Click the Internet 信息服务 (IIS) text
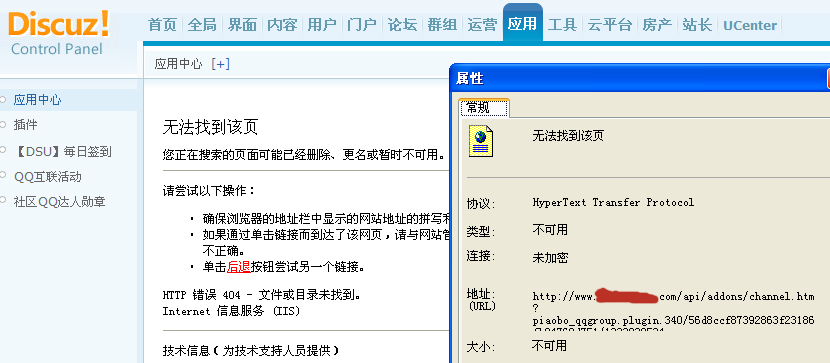830x363 pixels. [231, 311]
